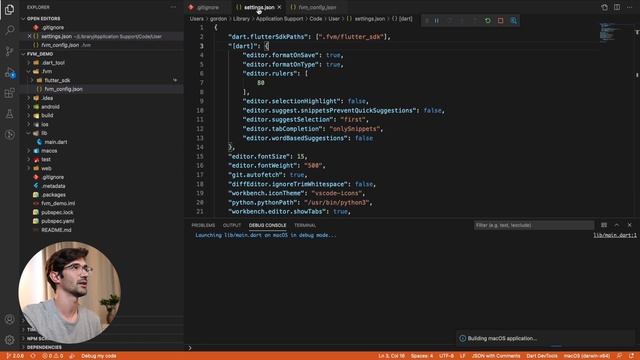Change encoding via UTF-8 status item
The width and height of the screenshot is (640, 360).
(x=446, y=356)
